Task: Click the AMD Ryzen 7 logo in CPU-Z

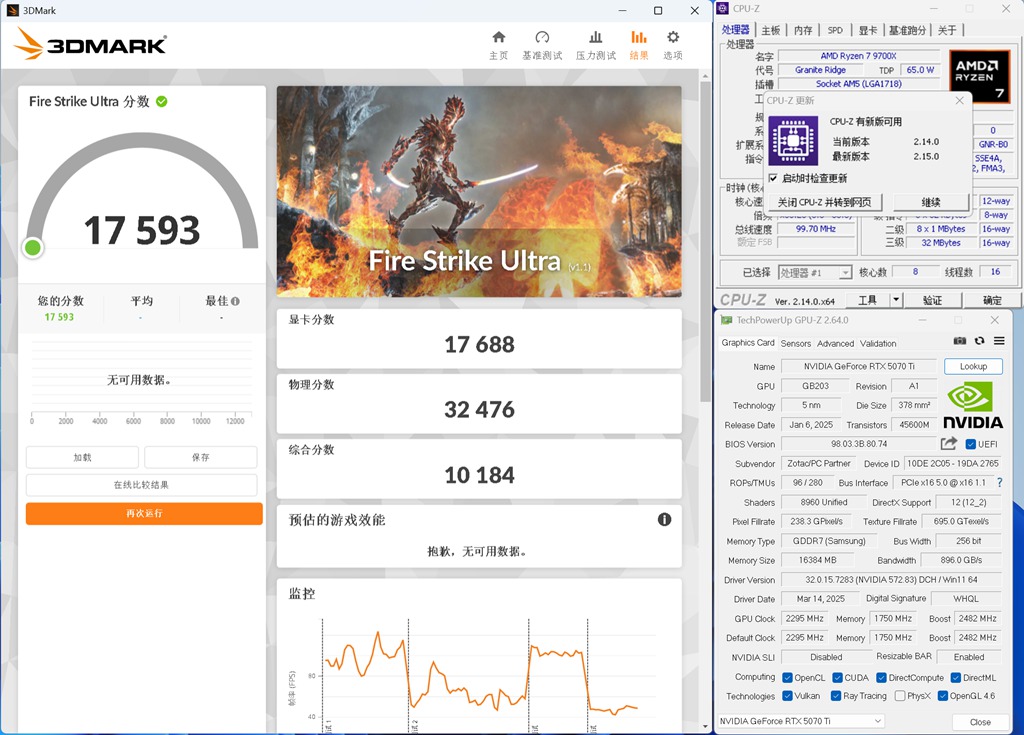Action: point(979,76)
